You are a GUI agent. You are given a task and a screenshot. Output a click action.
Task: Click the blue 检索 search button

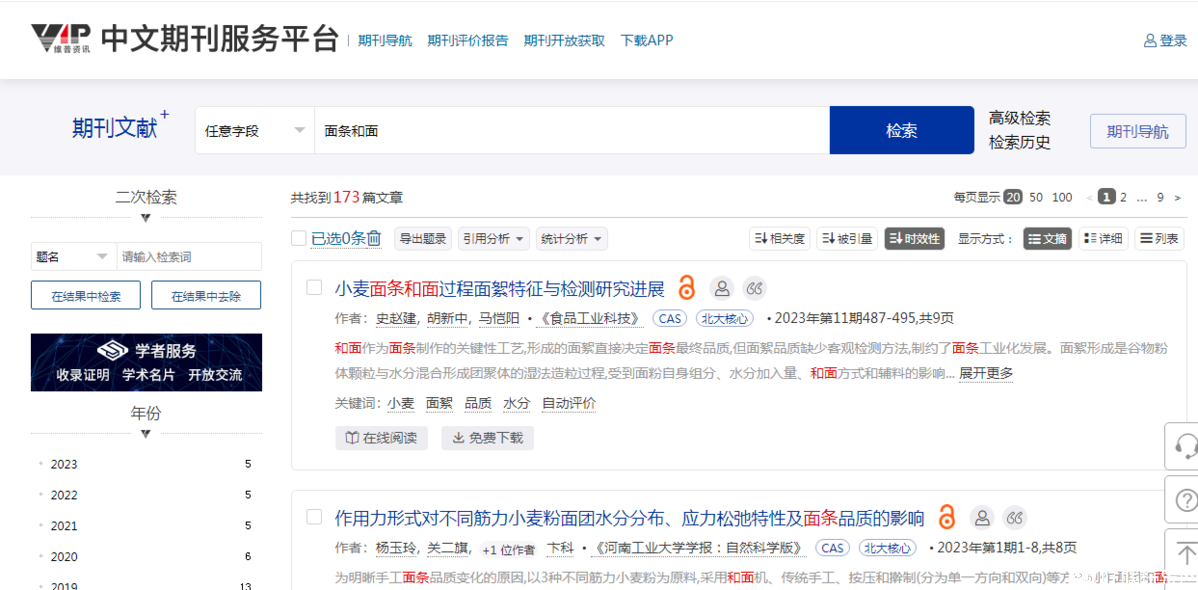point(902,130)
